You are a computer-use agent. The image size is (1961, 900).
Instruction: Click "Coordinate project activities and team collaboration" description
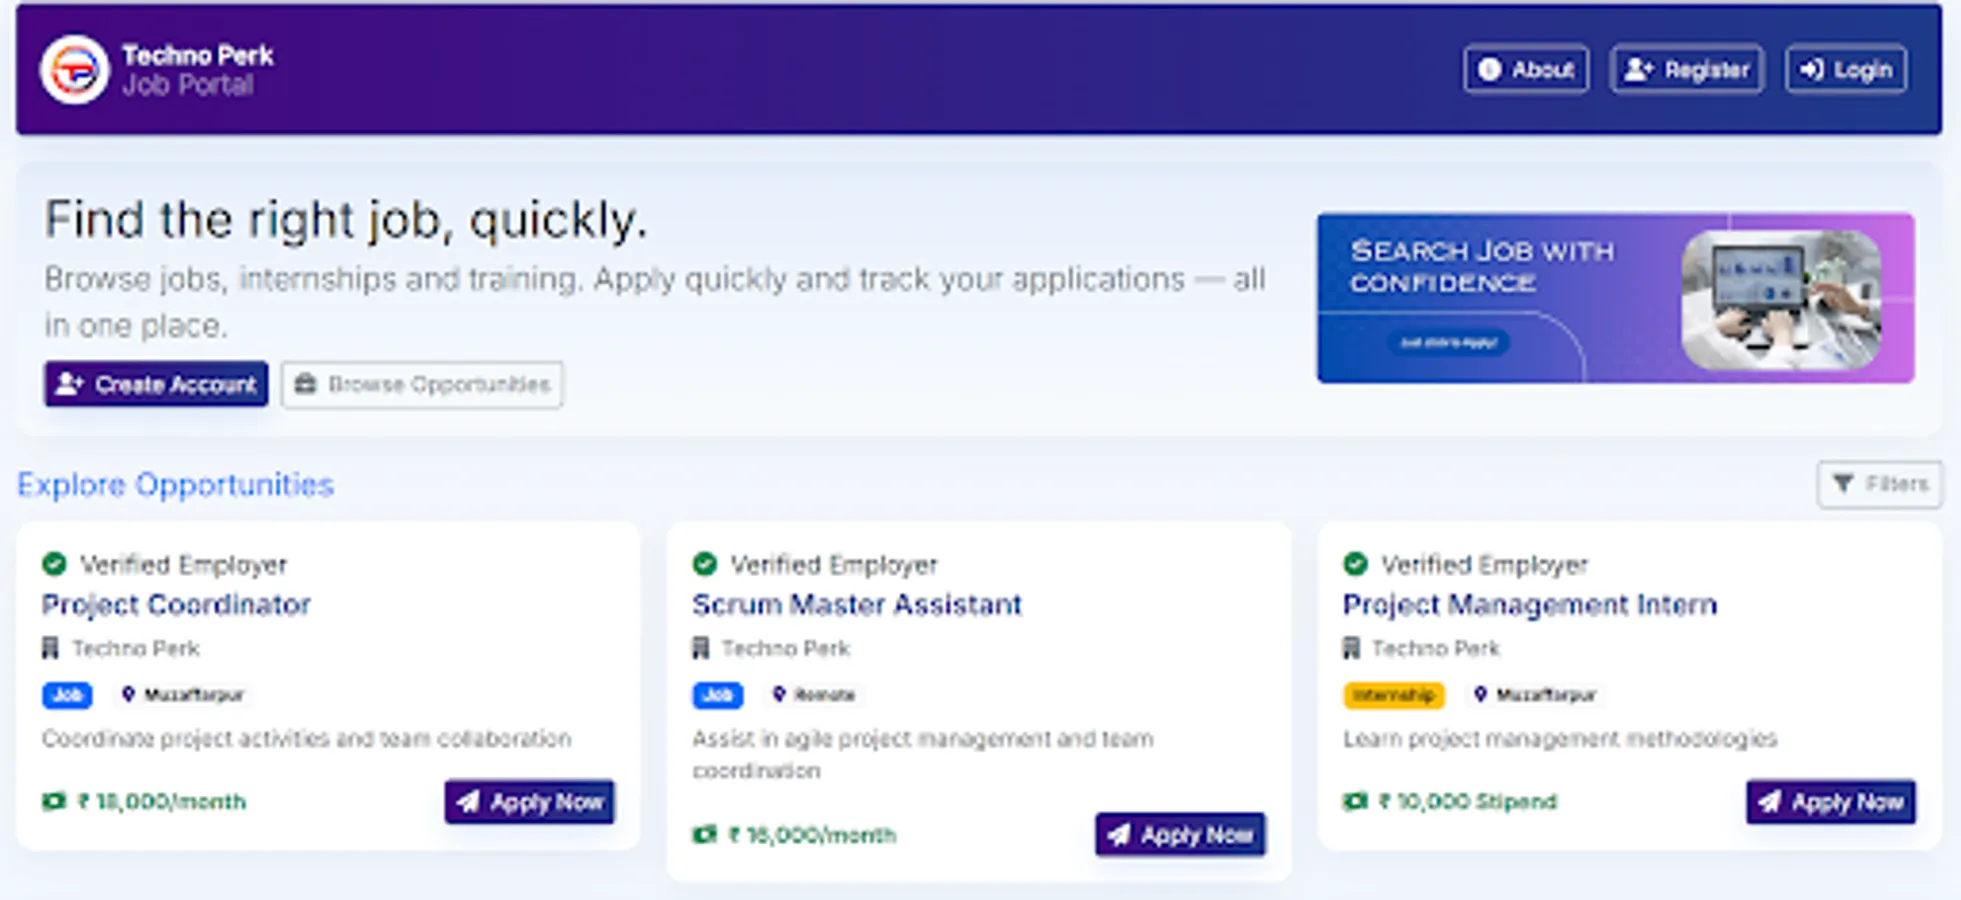click(307, 739)
